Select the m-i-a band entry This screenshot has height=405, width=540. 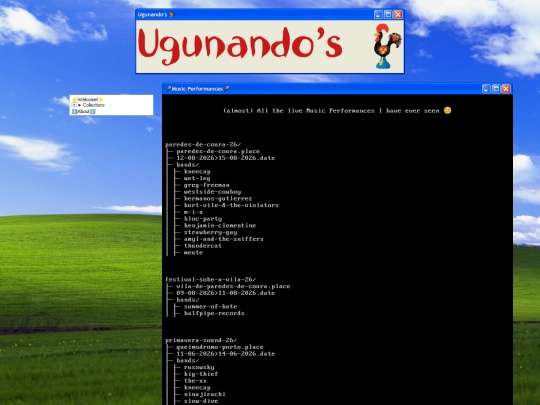tap(193, 212)
